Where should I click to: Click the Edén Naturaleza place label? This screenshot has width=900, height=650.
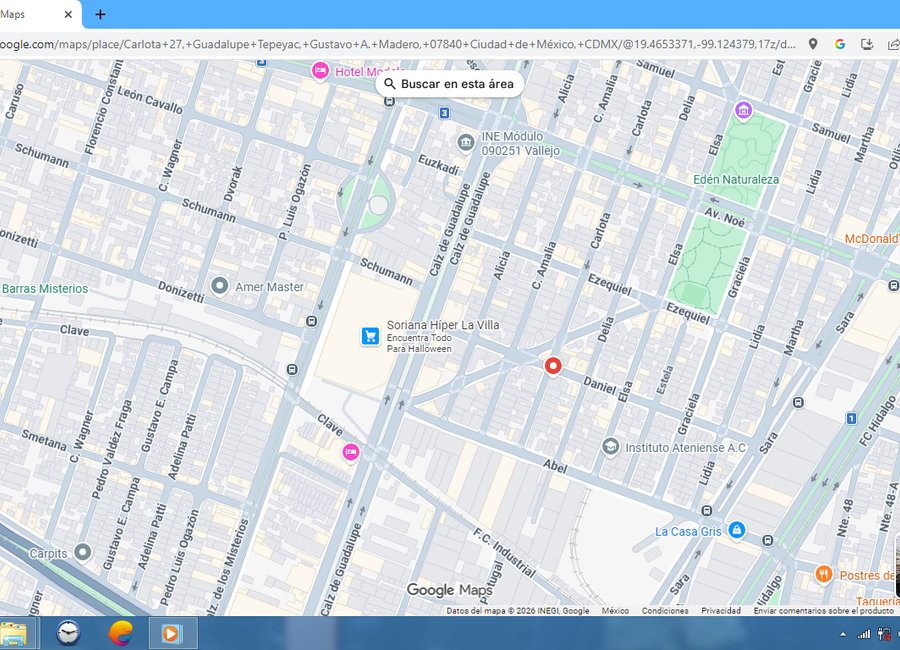(736, 180)
